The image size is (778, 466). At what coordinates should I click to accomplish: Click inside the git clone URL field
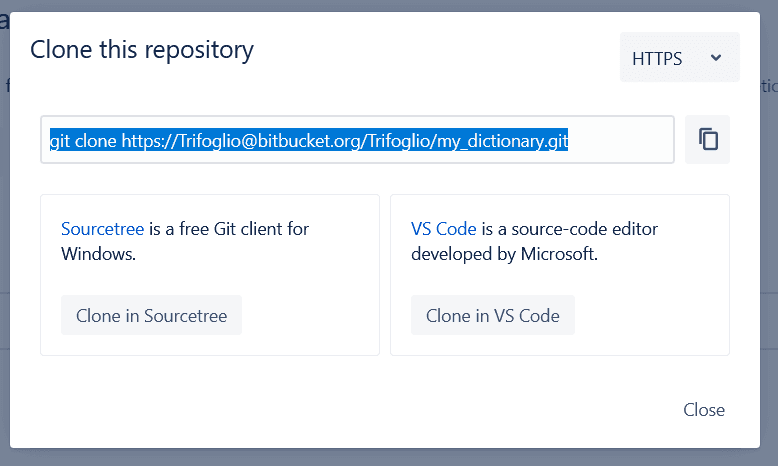[620, 141]
